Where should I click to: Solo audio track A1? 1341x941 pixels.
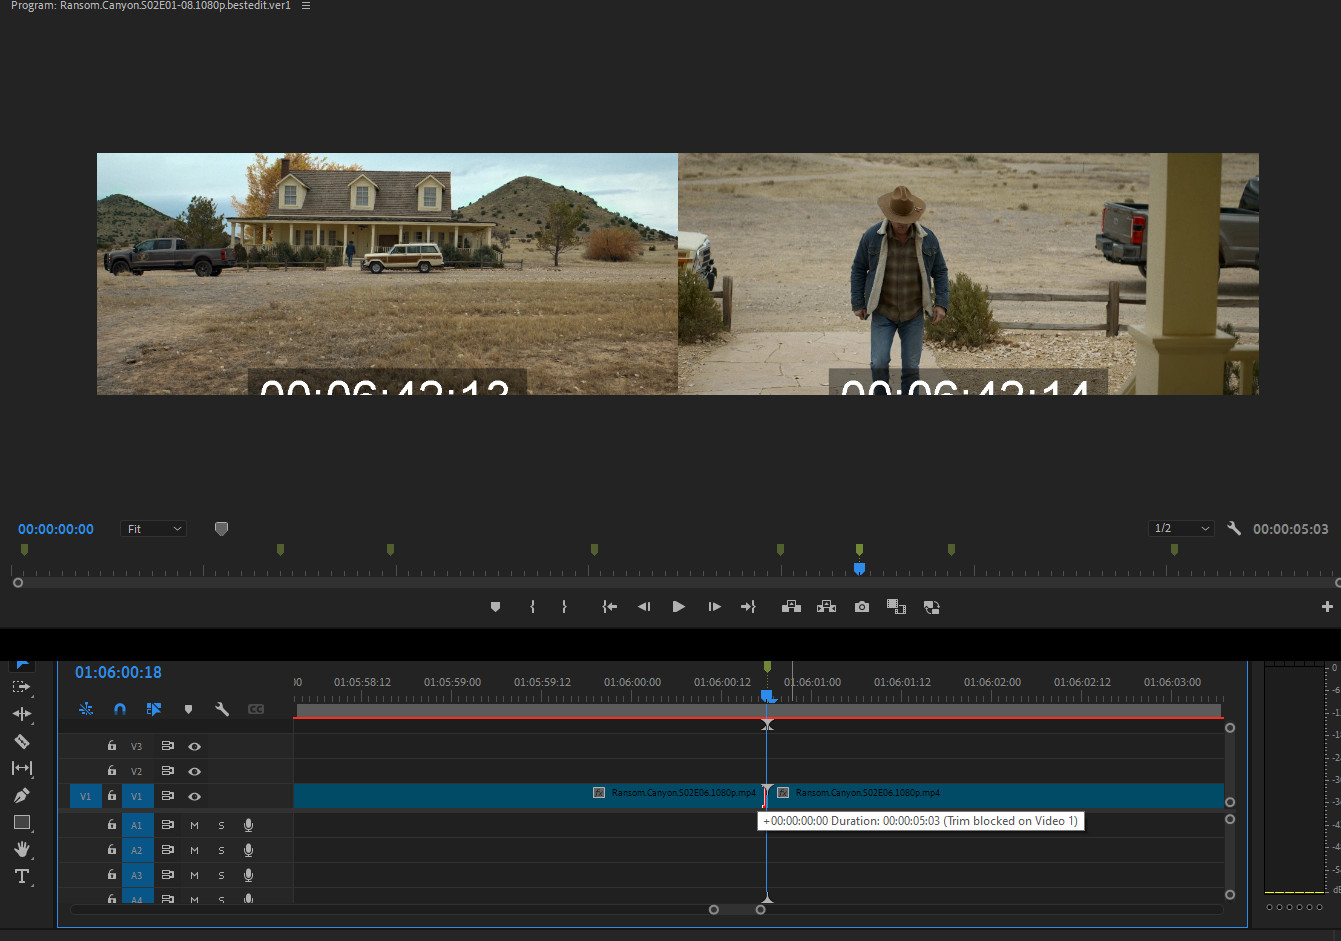[221, 825]
